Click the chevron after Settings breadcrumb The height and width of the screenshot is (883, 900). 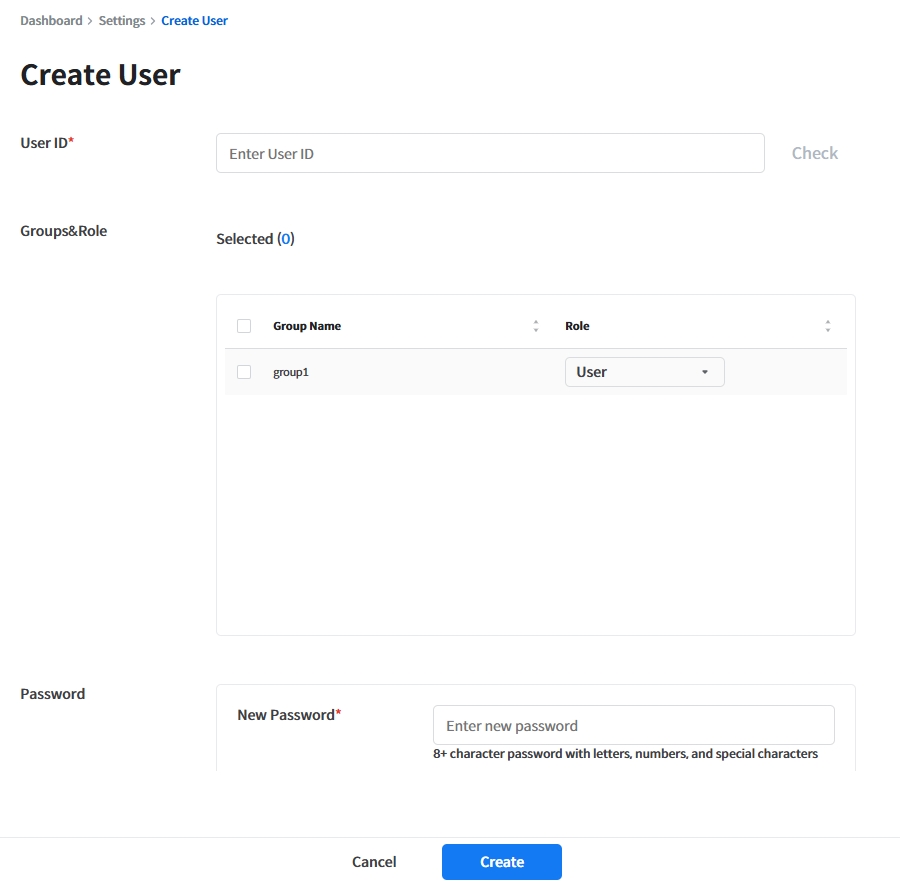coord(153,21)
